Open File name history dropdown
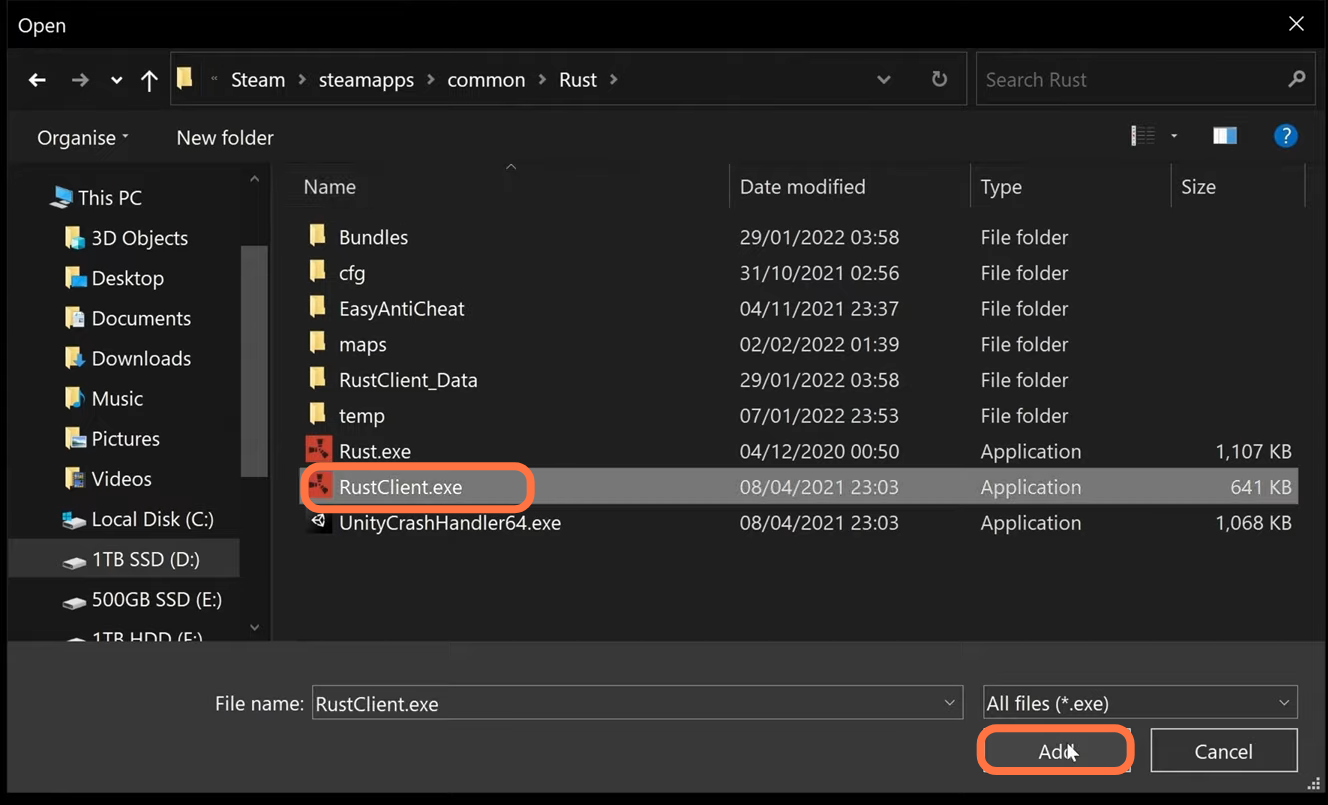 pos(950,703)
